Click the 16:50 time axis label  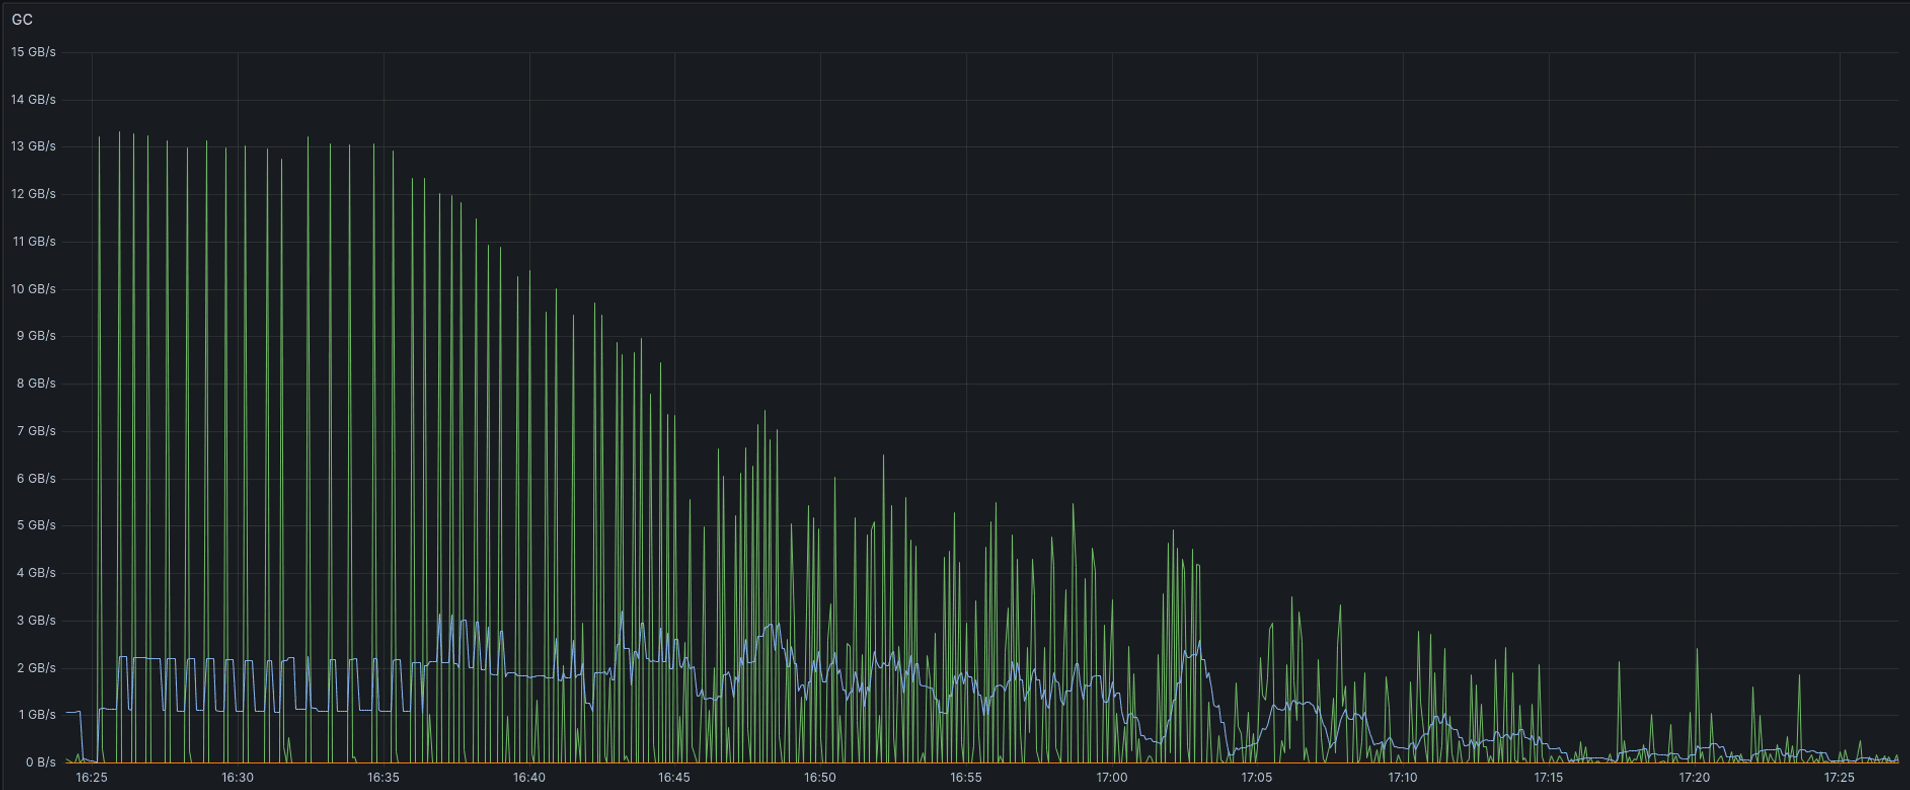[x=820, y=777]
